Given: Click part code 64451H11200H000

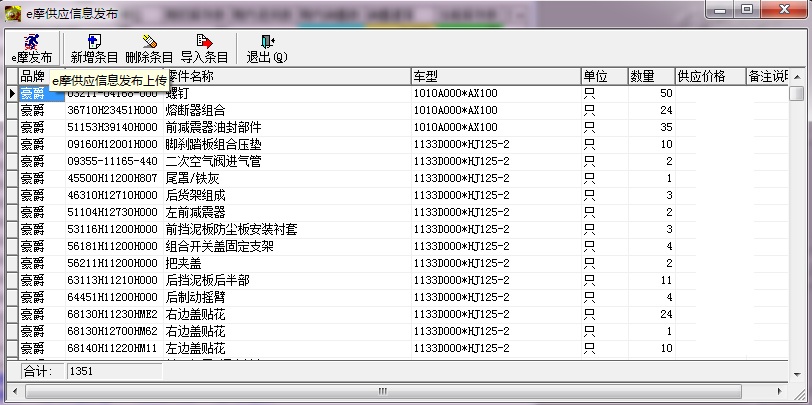Looking at the screenshot, I should click(112, 297).
